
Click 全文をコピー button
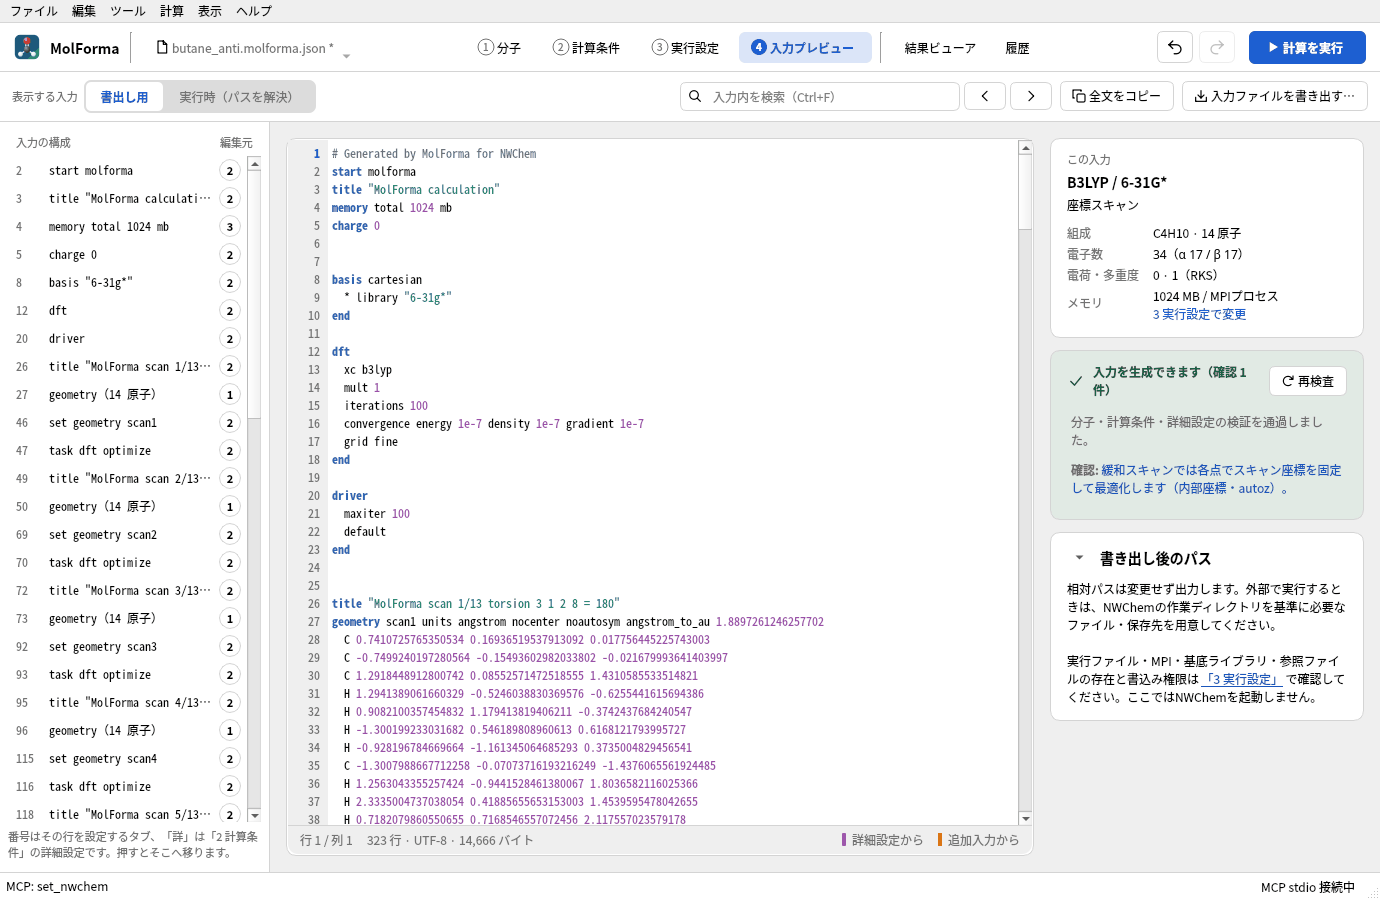click(1116, 96)
